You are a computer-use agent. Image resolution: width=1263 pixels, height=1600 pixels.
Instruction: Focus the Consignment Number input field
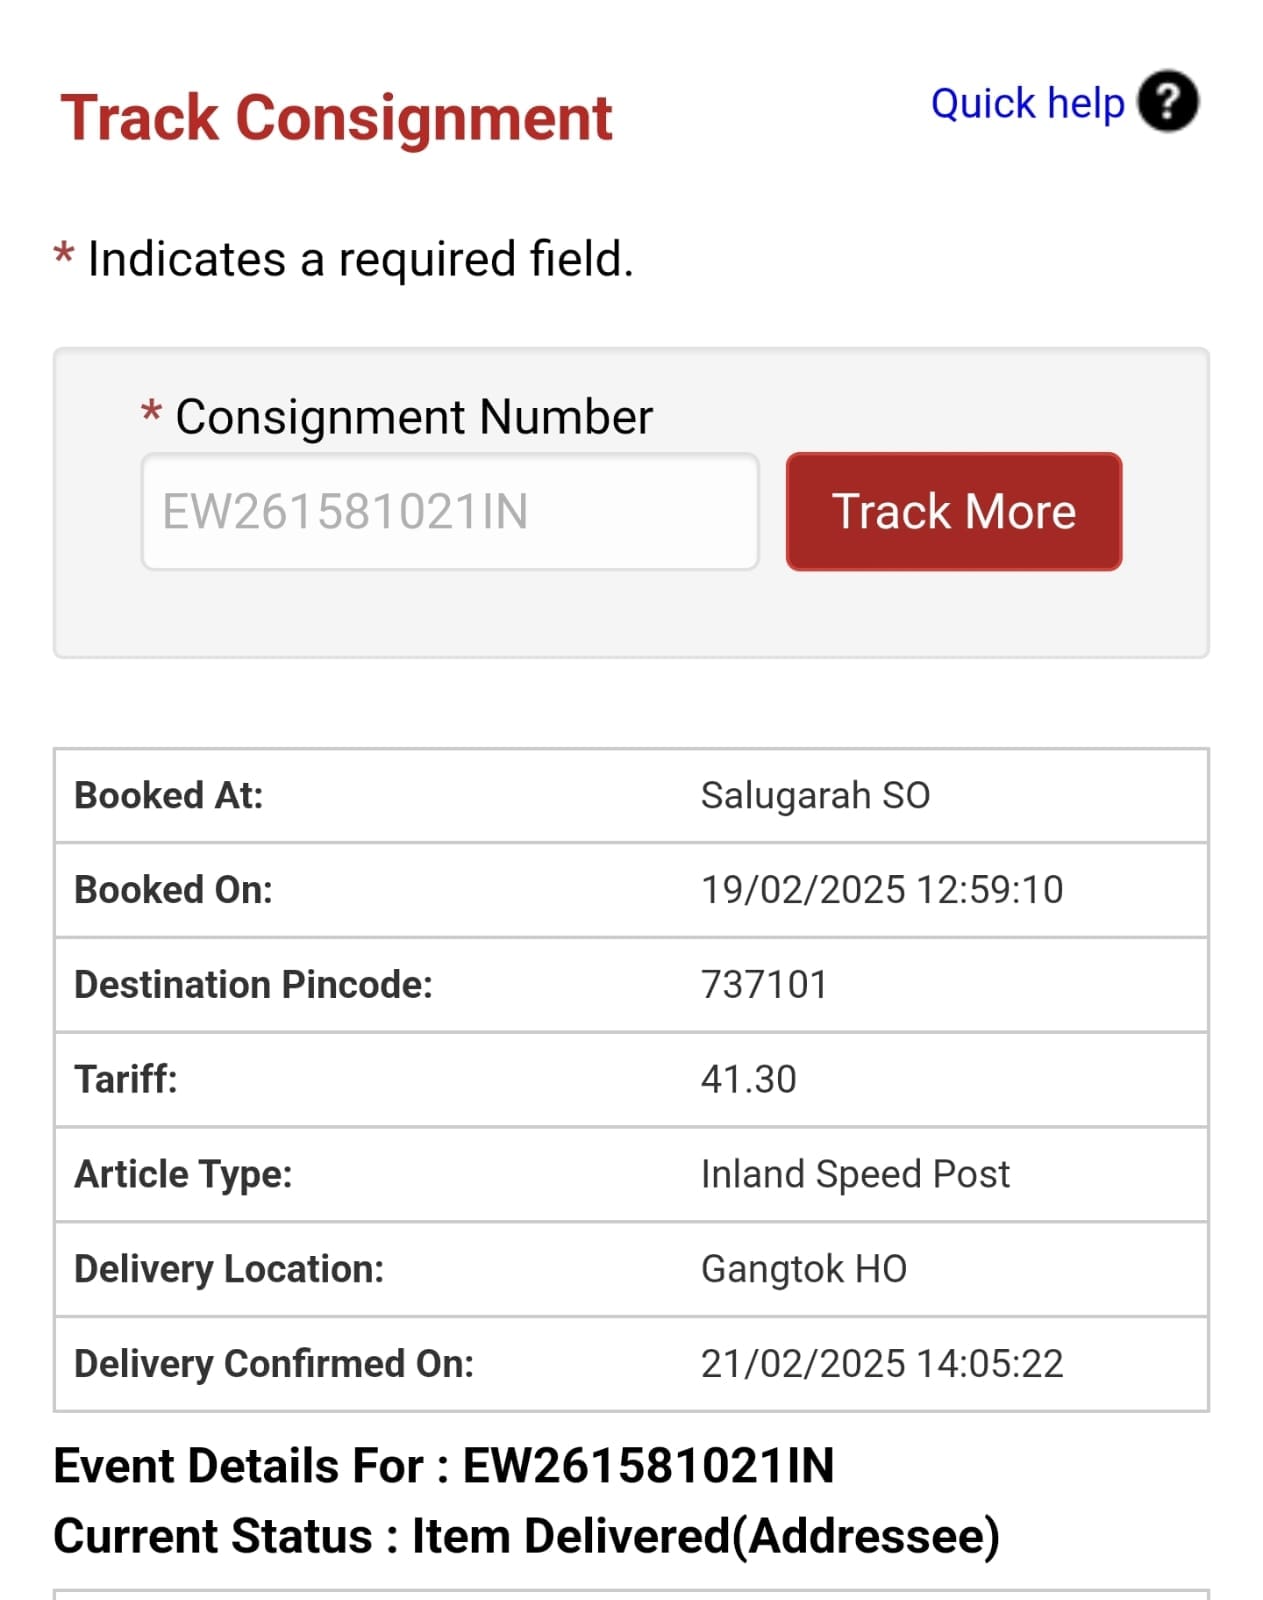[x=449, y=512]
